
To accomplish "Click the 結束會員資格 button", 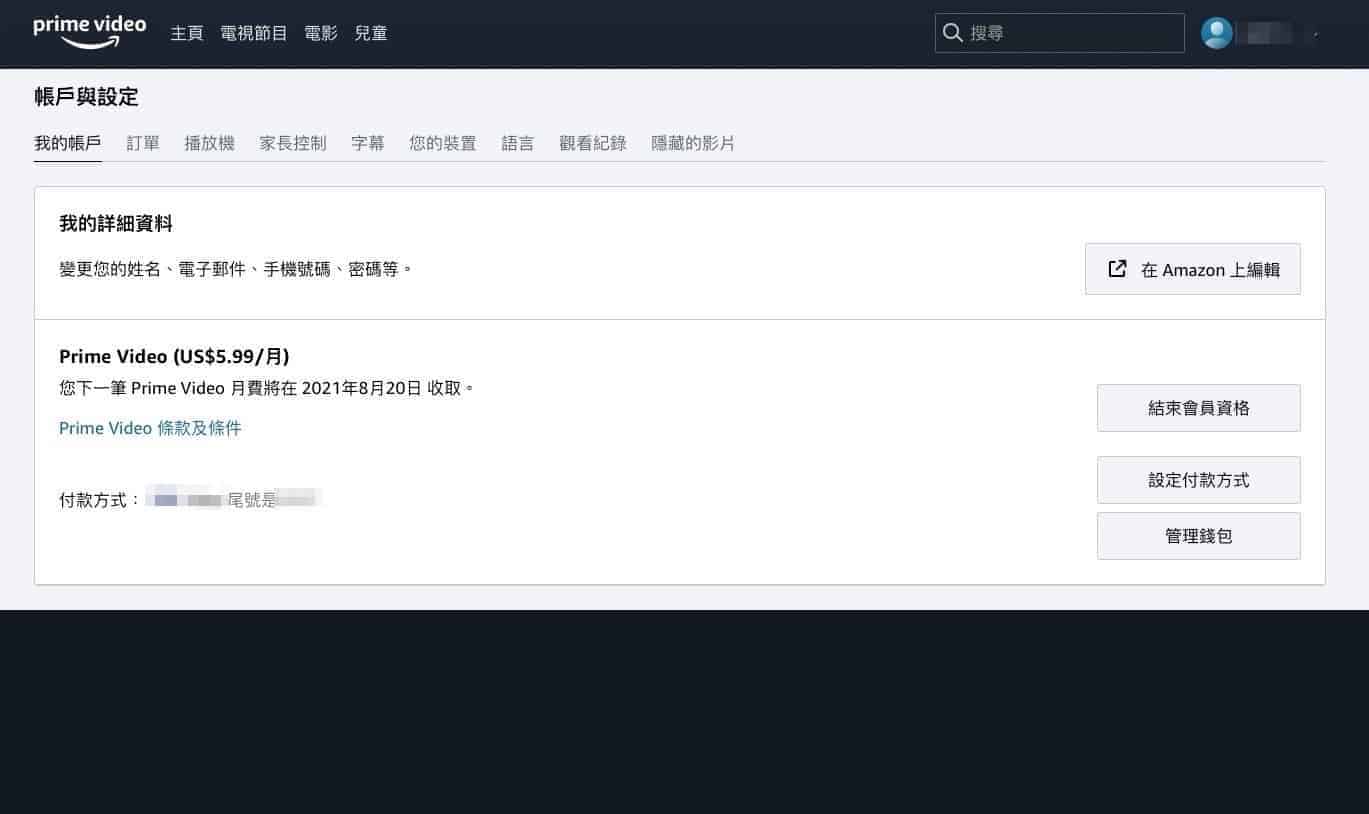I will click(1199, 408).
